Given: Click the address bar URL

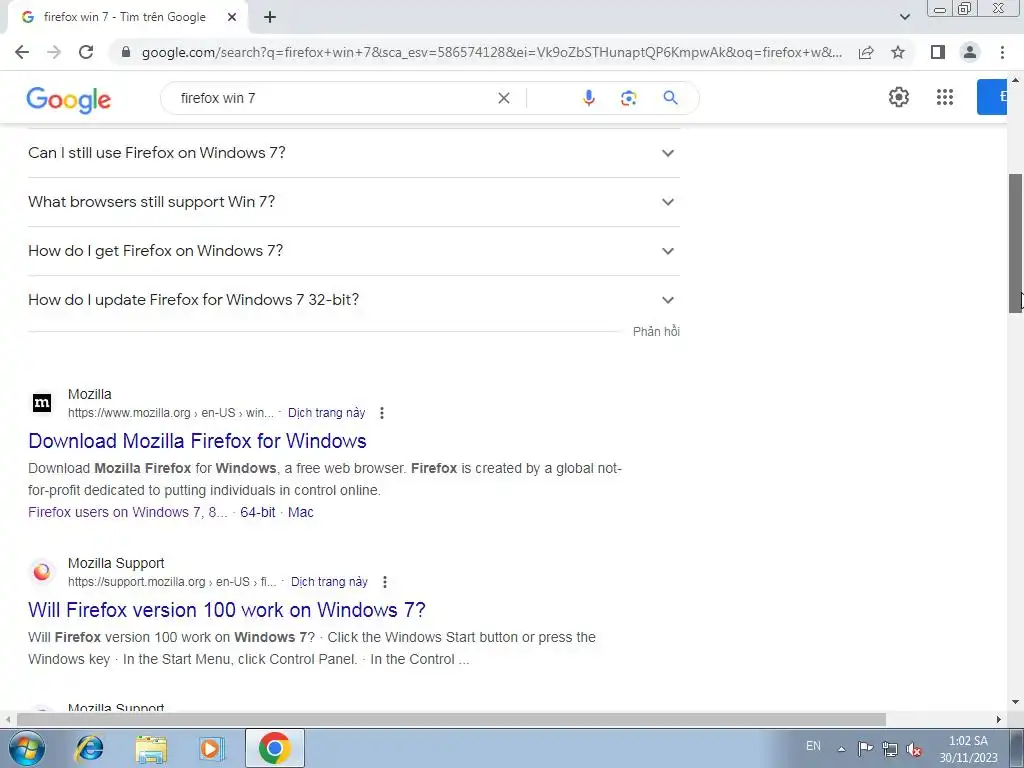Looking at the screenshot, I should coord(491,52).
